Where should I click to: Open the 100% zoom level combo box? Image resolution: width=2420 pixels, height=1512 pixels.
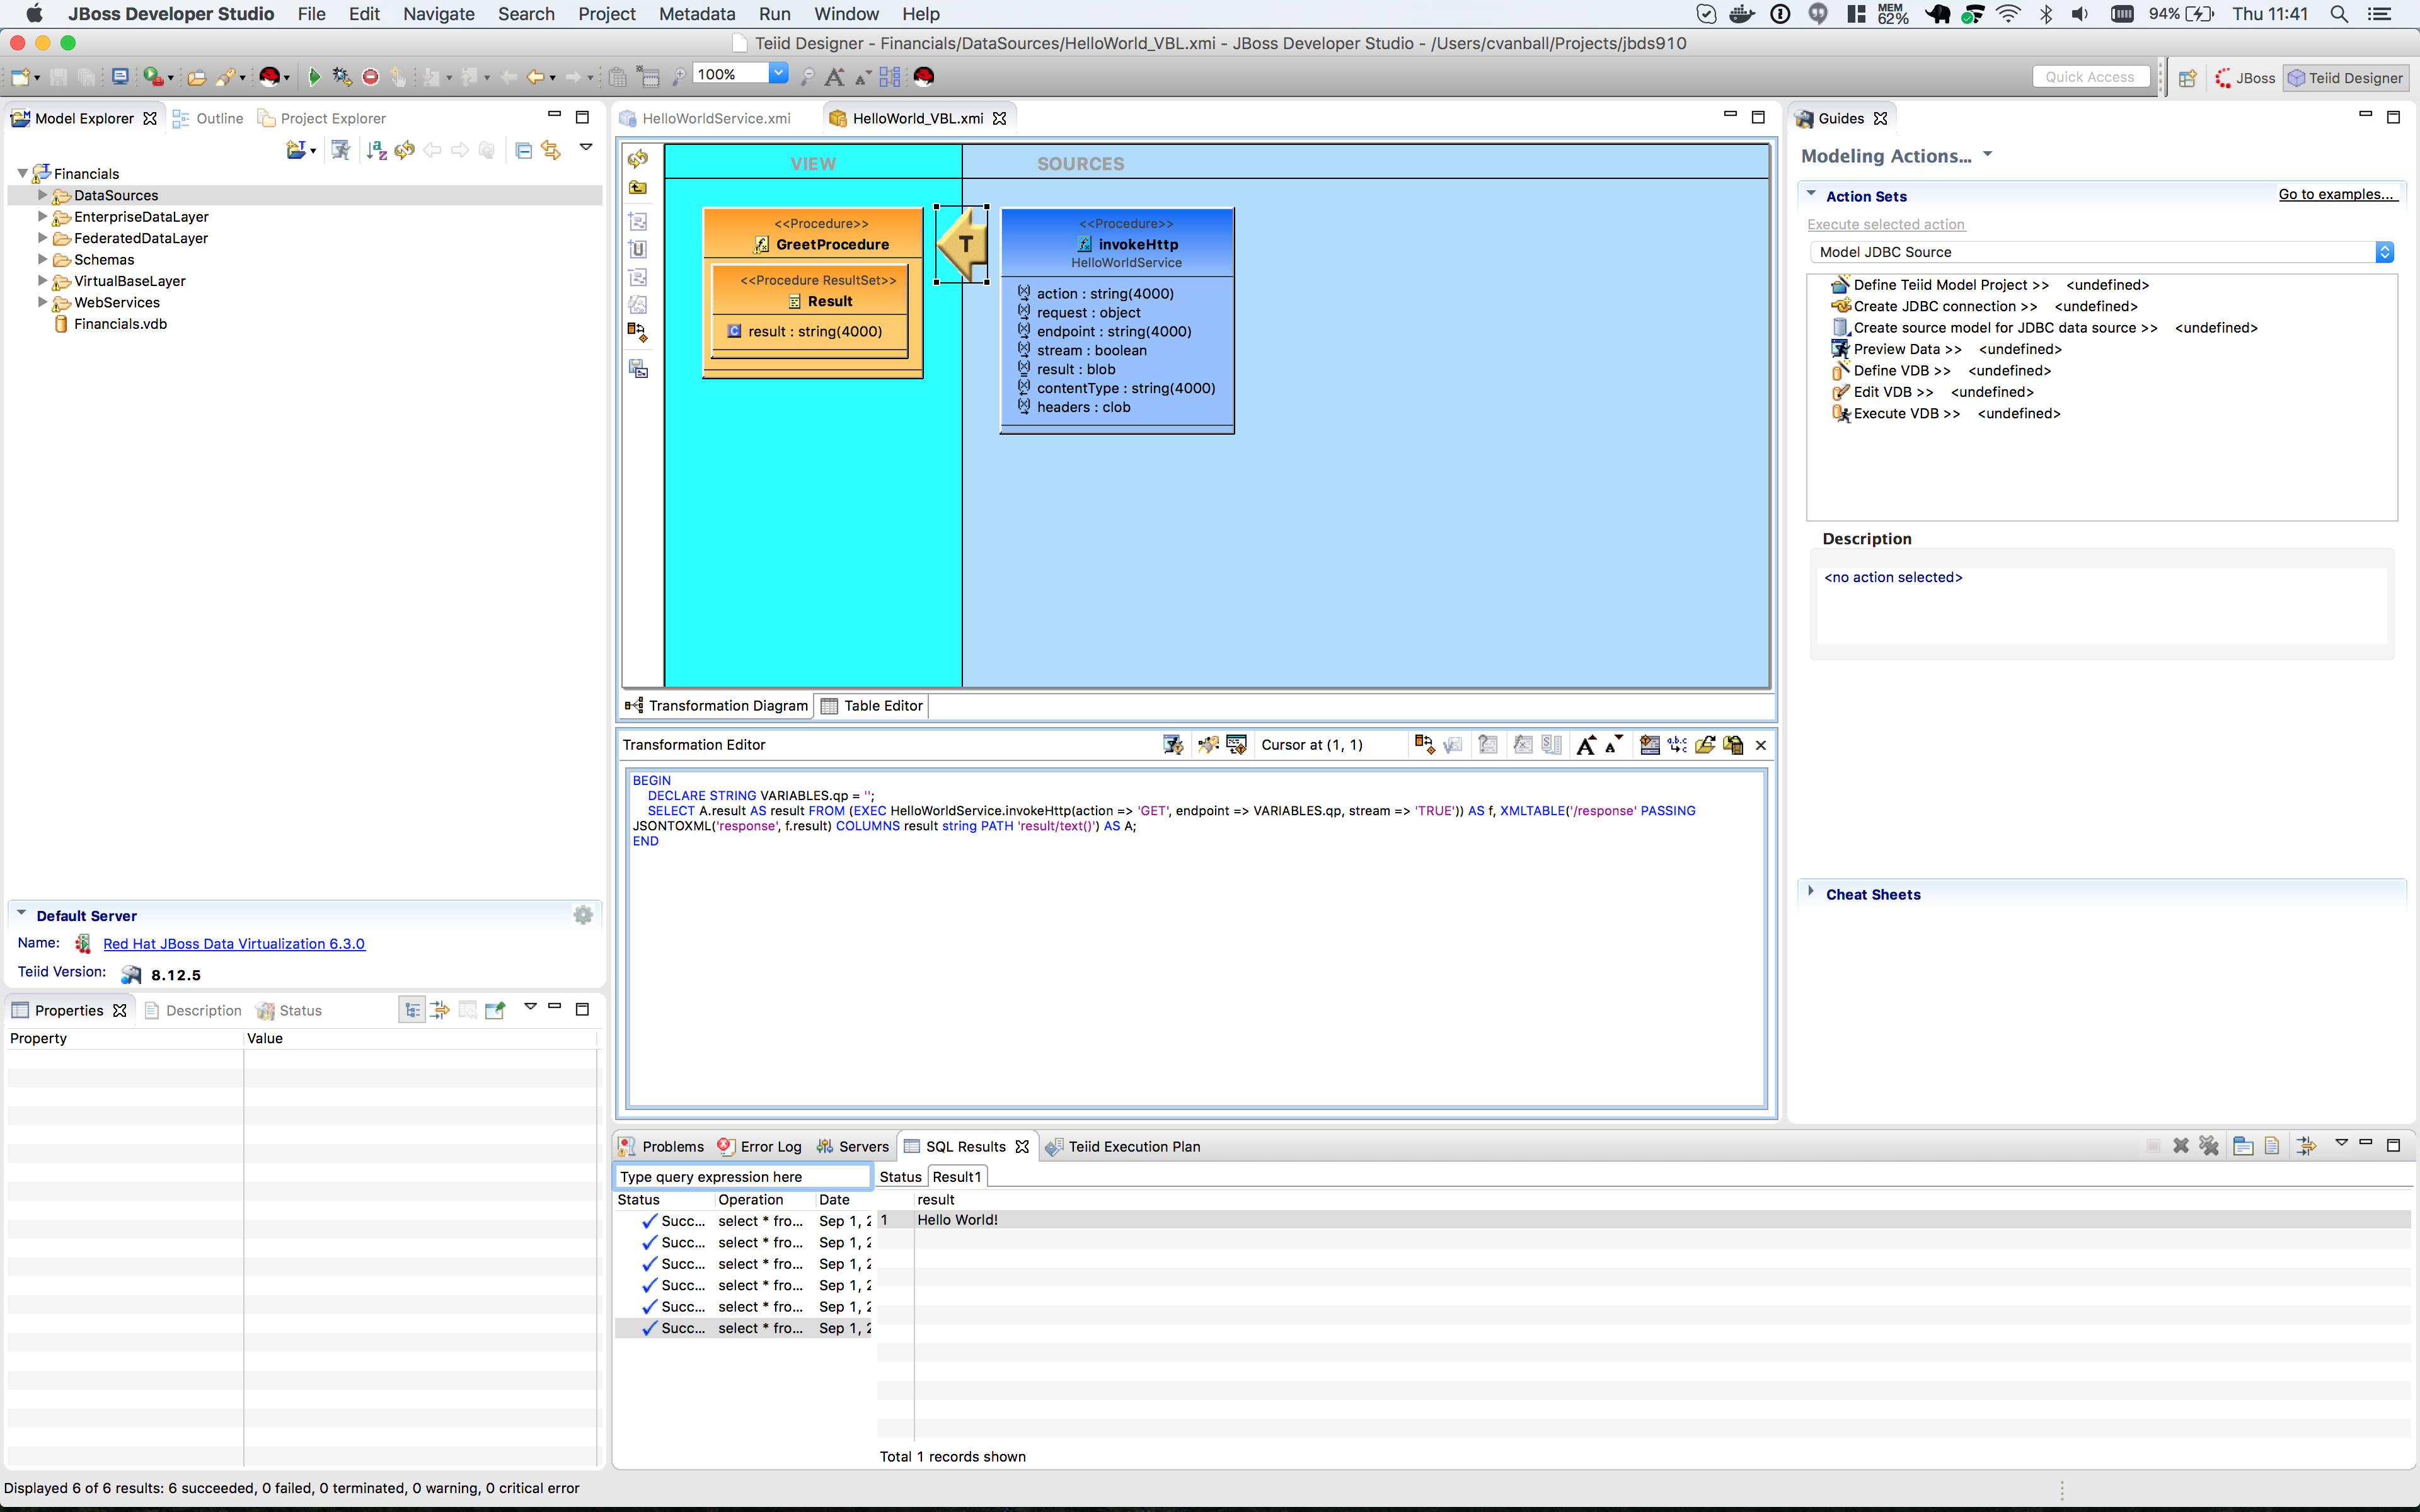778,74
